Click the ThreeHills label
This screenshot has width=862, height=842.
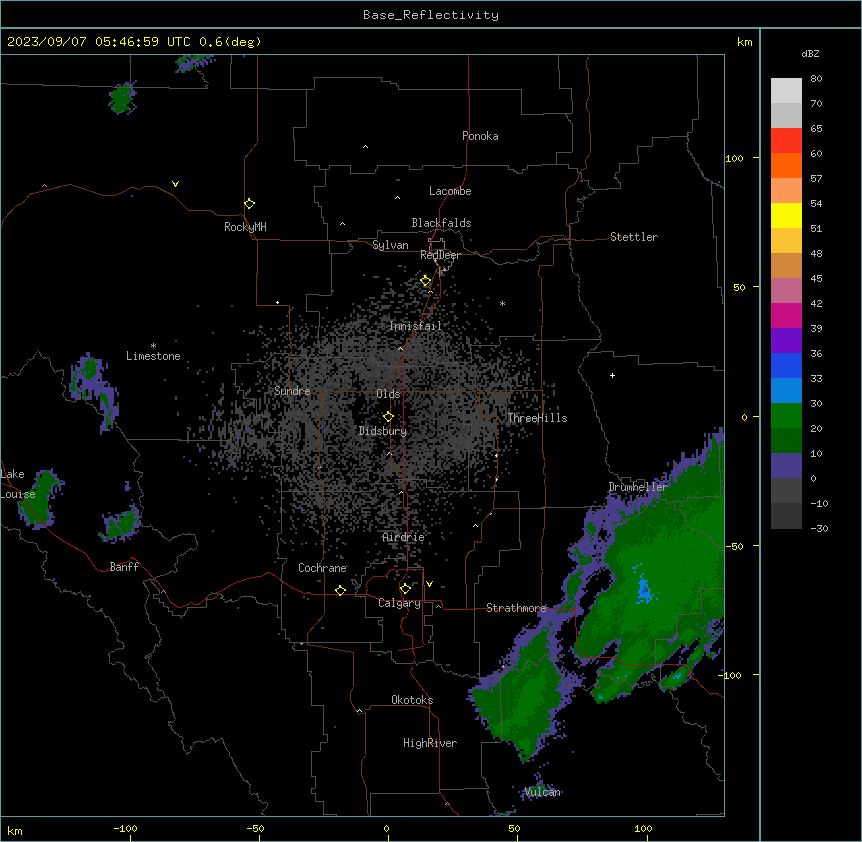(x=537, y=418)
